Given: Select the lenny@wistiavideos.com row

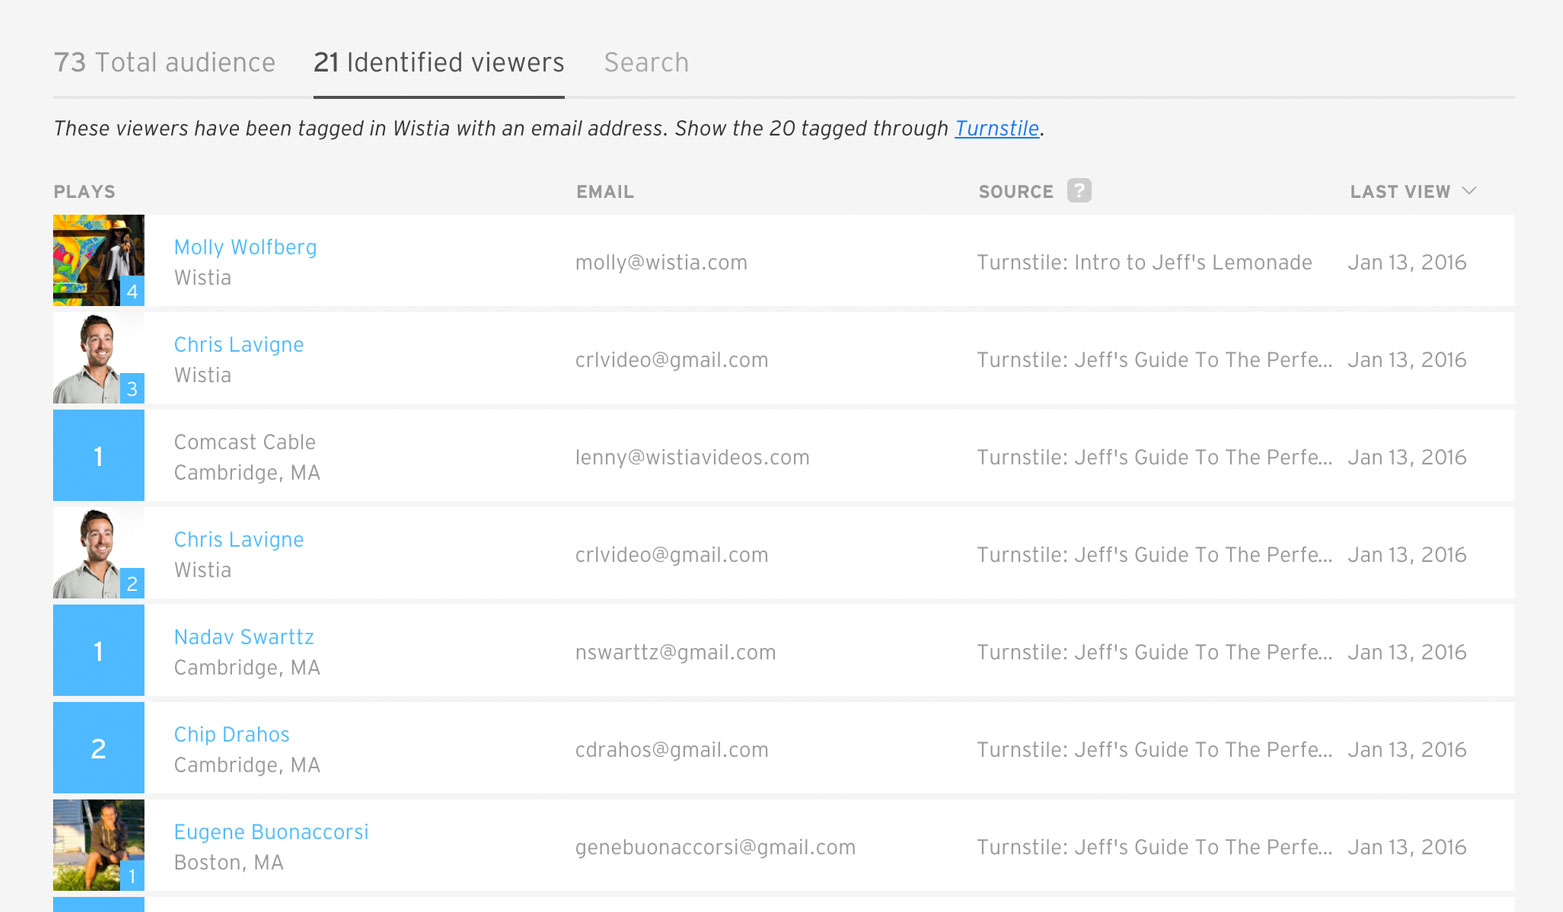Looking at the screenshot, I should pyautogui.click(x=784, y=456).
